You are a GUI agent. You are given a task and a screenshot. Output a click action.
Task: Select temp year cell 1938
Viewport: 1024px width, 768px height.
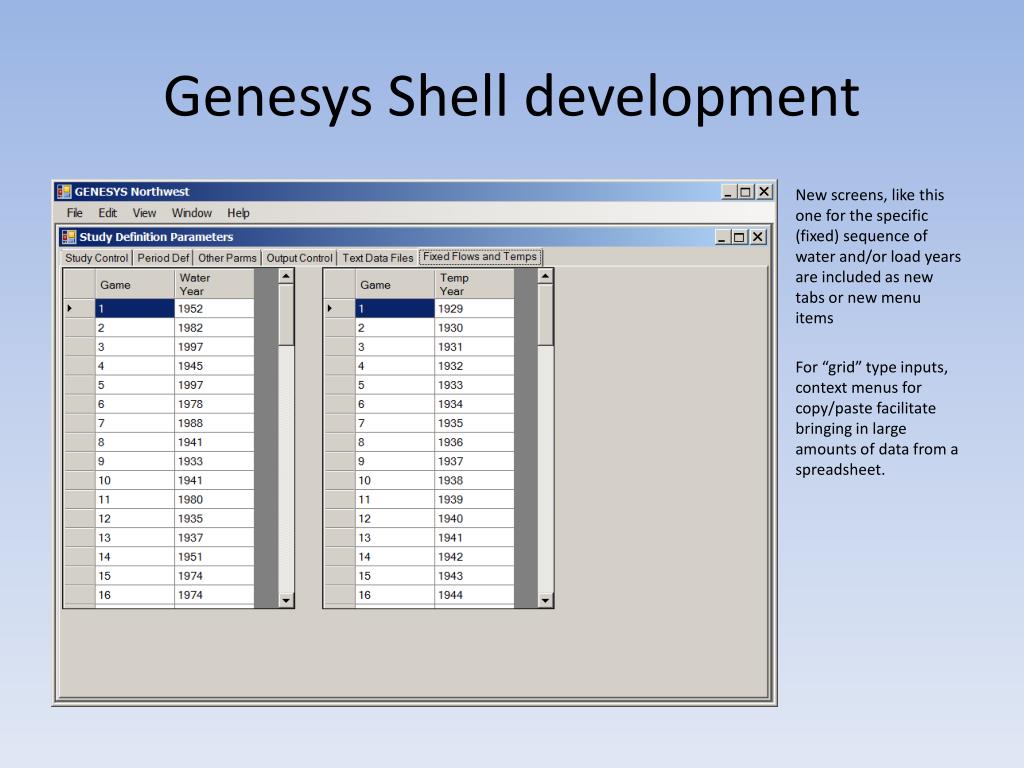point(474,481)
